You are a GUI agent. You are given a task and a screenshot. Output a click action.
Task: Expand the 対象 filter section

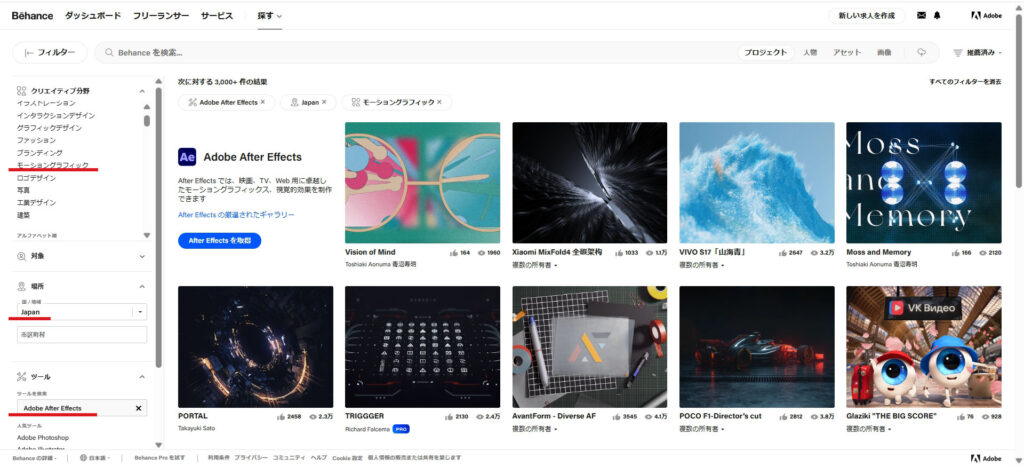coord(141,256)
